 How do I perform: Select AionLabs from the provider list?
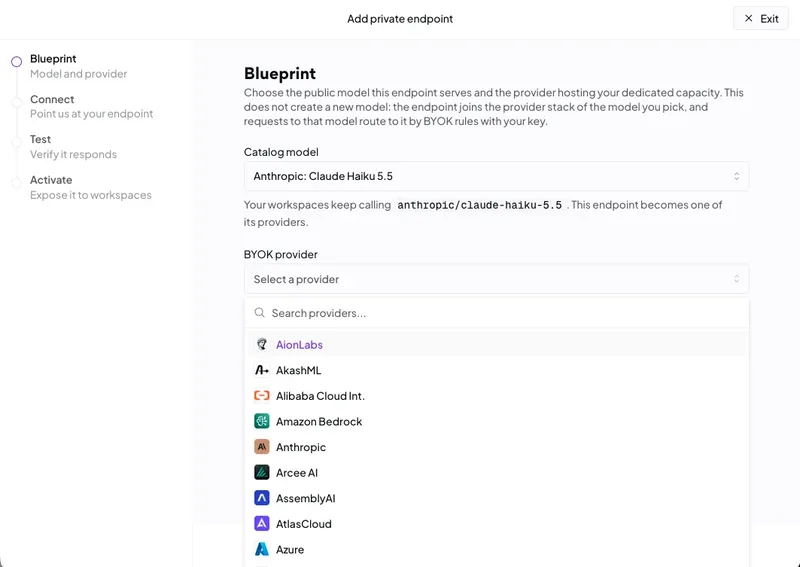pyautogui.click(x=496, y=344)
